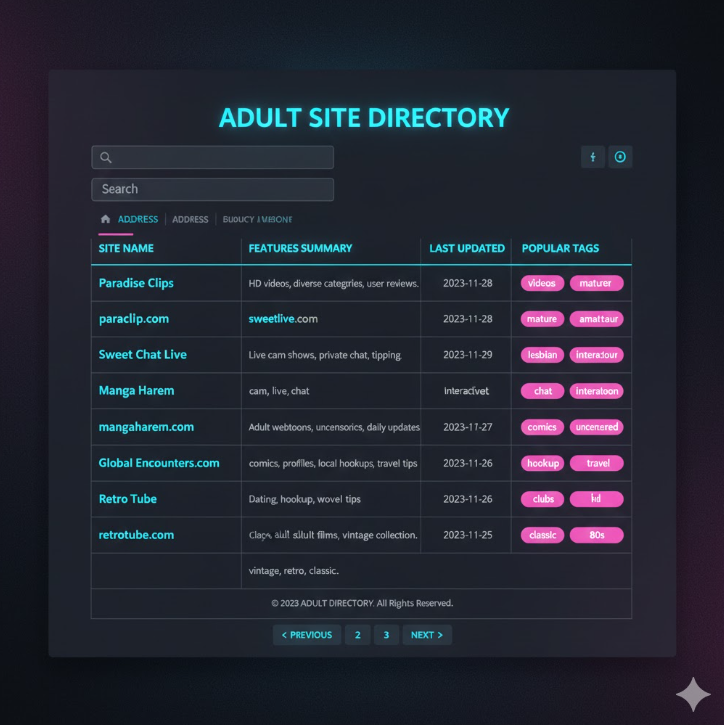Screen dimensions: 724x725
Task: Click the Popular Tags column header
Action: coord(560,248)
